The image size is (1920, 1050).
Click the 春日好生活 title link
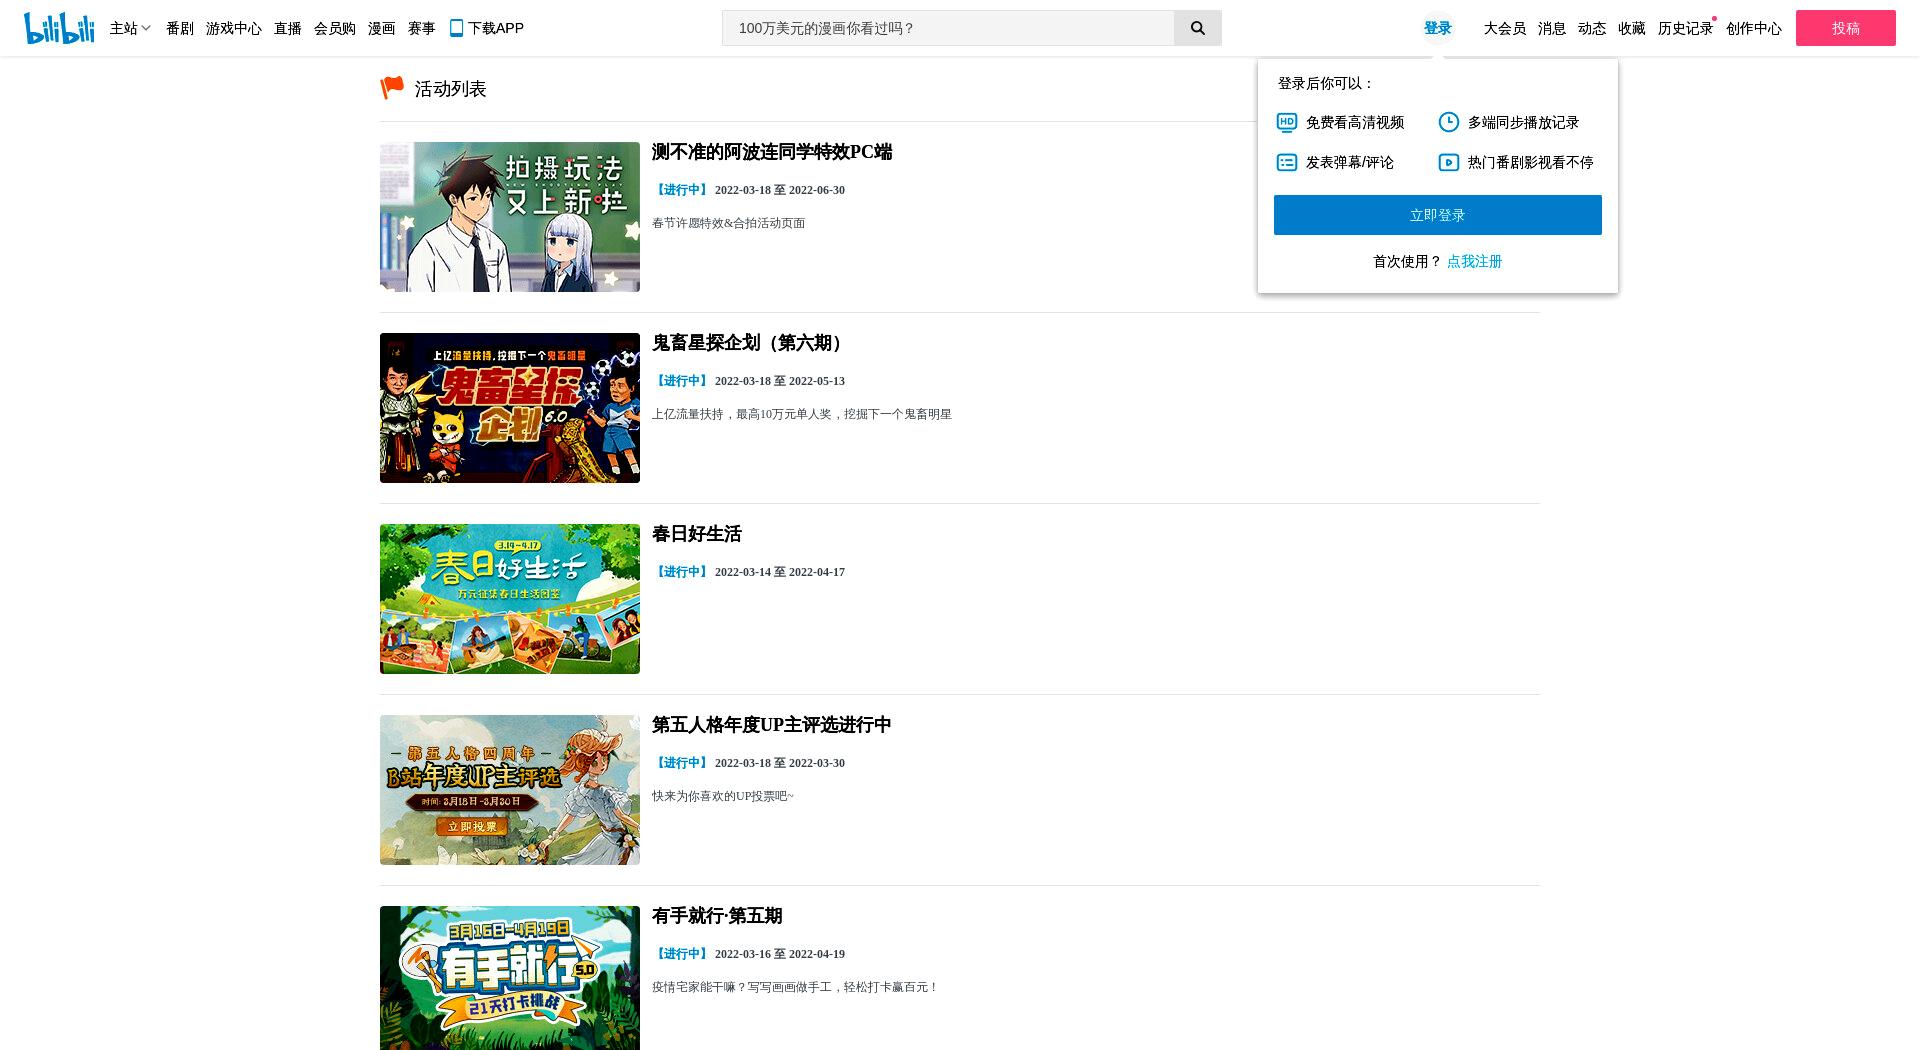click(x=697, y=534)
